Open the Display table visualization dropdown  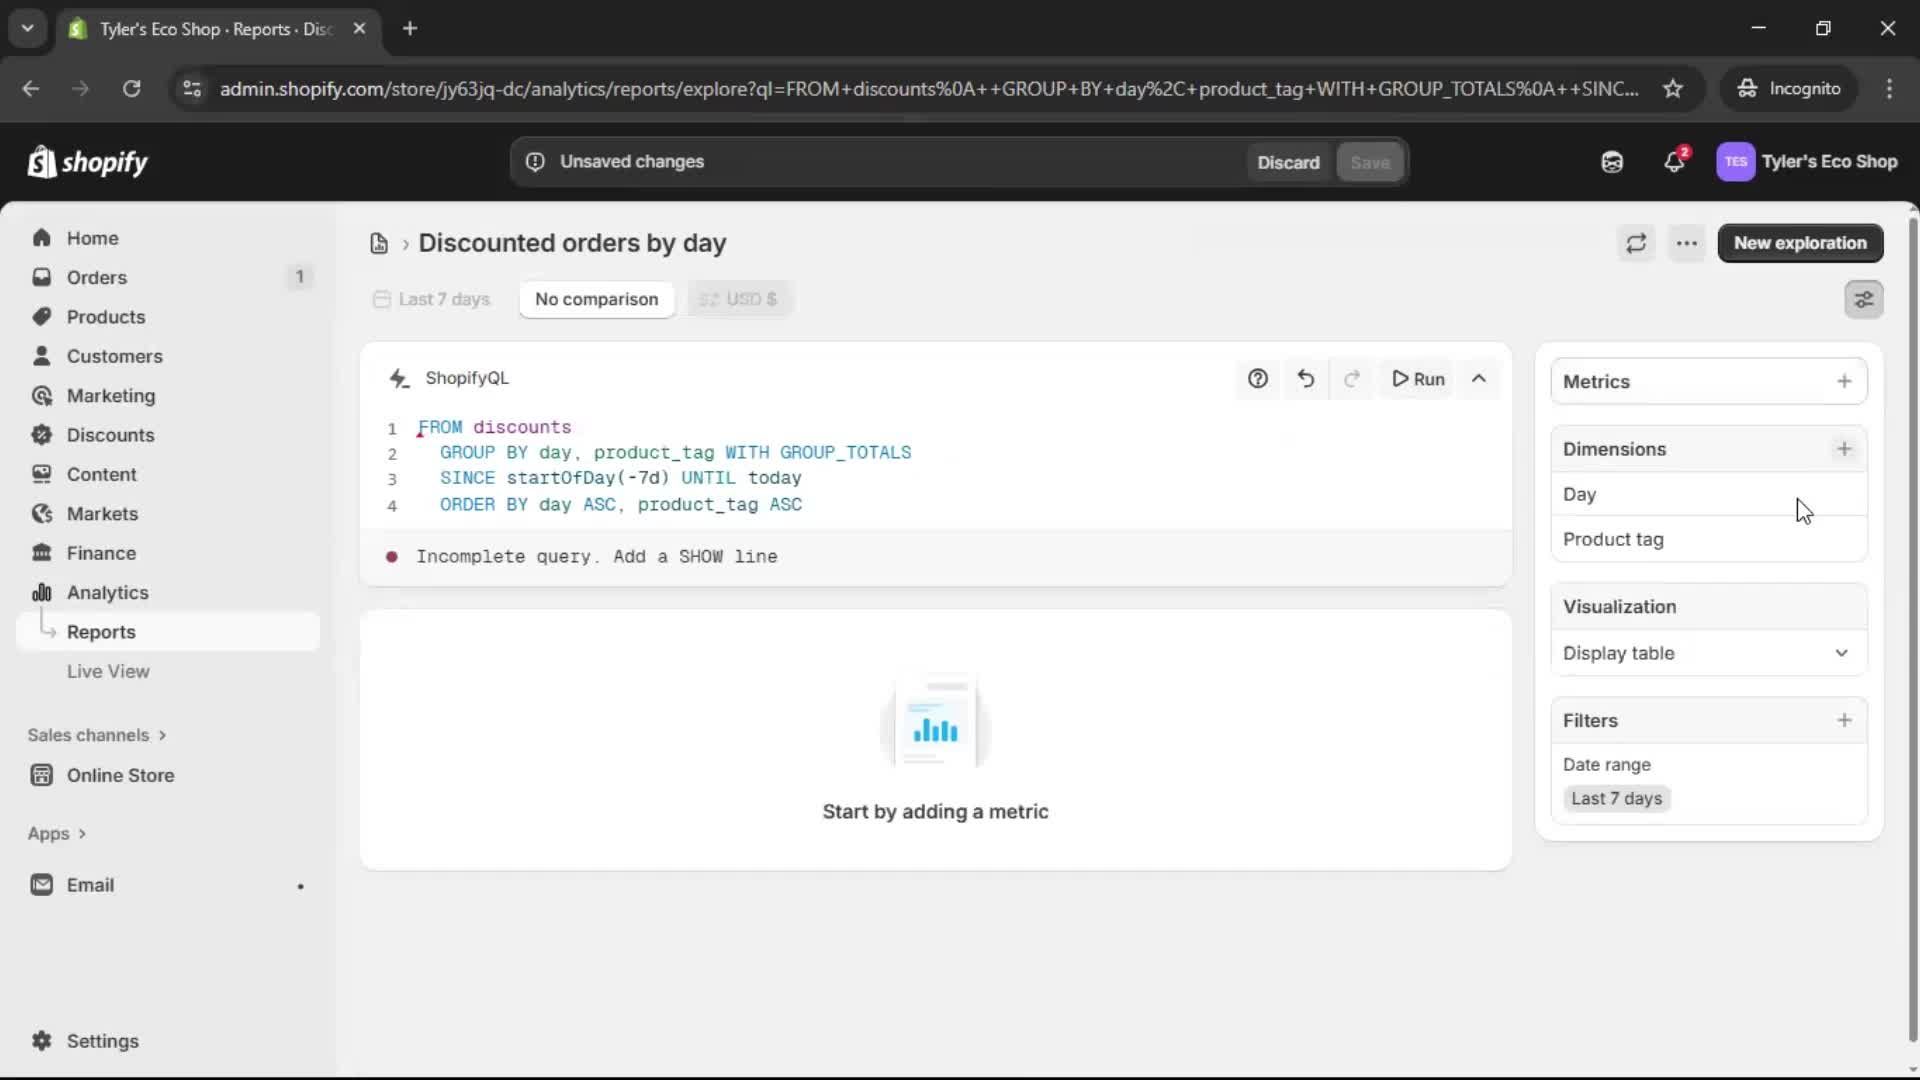(x=1708, y=653)
